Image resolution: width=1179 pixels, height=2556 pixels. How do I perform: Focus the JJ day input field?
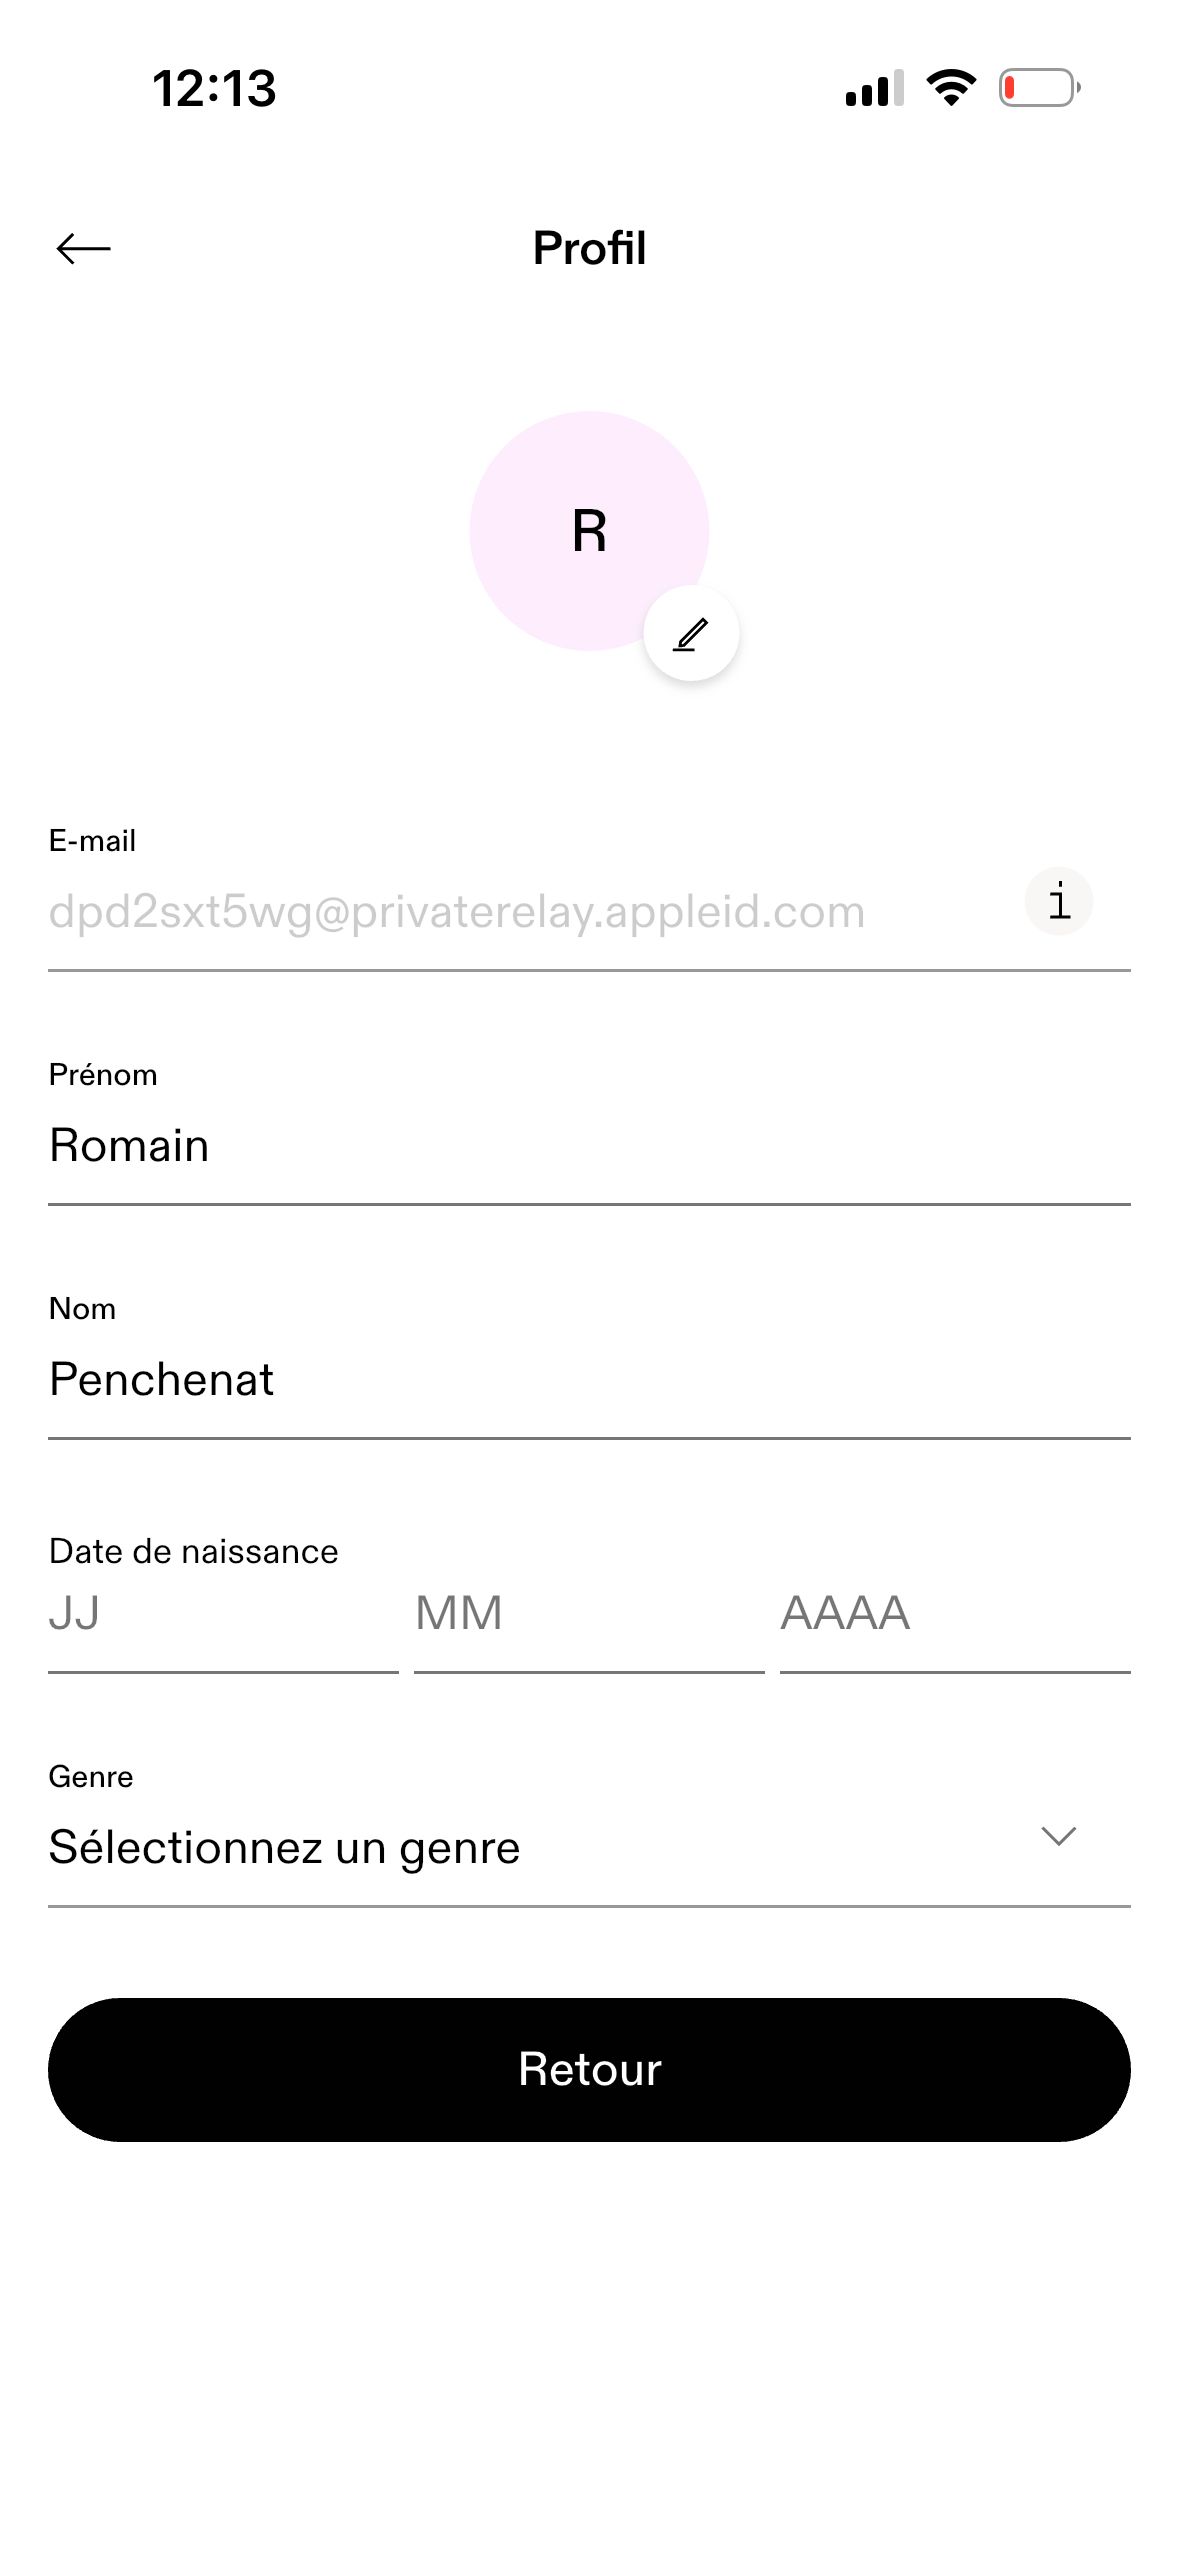pos(223,1614)
